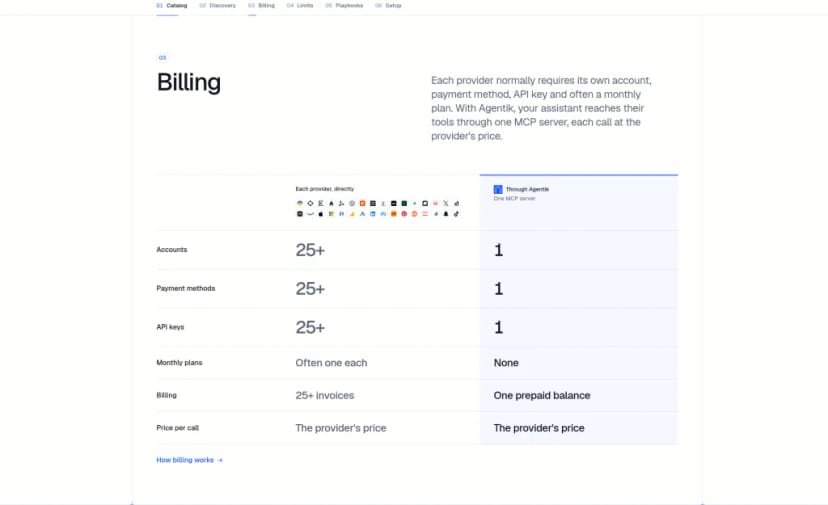The height and width of the screenshot is (505, 828).
Task: Click the 'Each provider, directly' column header
Action: click(x=325, y=189)
